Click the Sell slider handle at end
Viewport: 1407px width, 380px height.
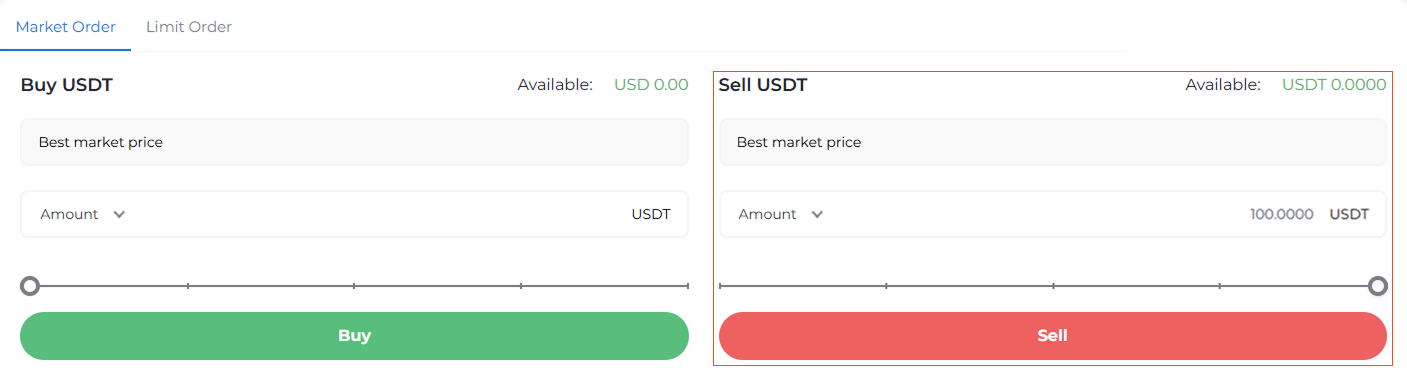coord(1378,287)
